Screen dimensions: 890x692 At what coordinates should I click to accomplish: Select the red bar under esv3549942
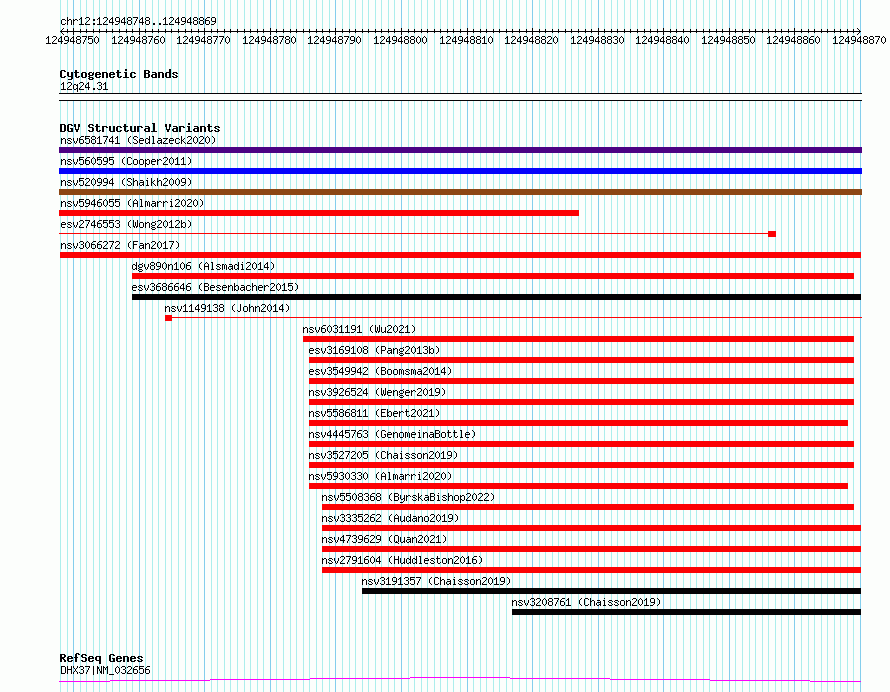pos(581,381)
